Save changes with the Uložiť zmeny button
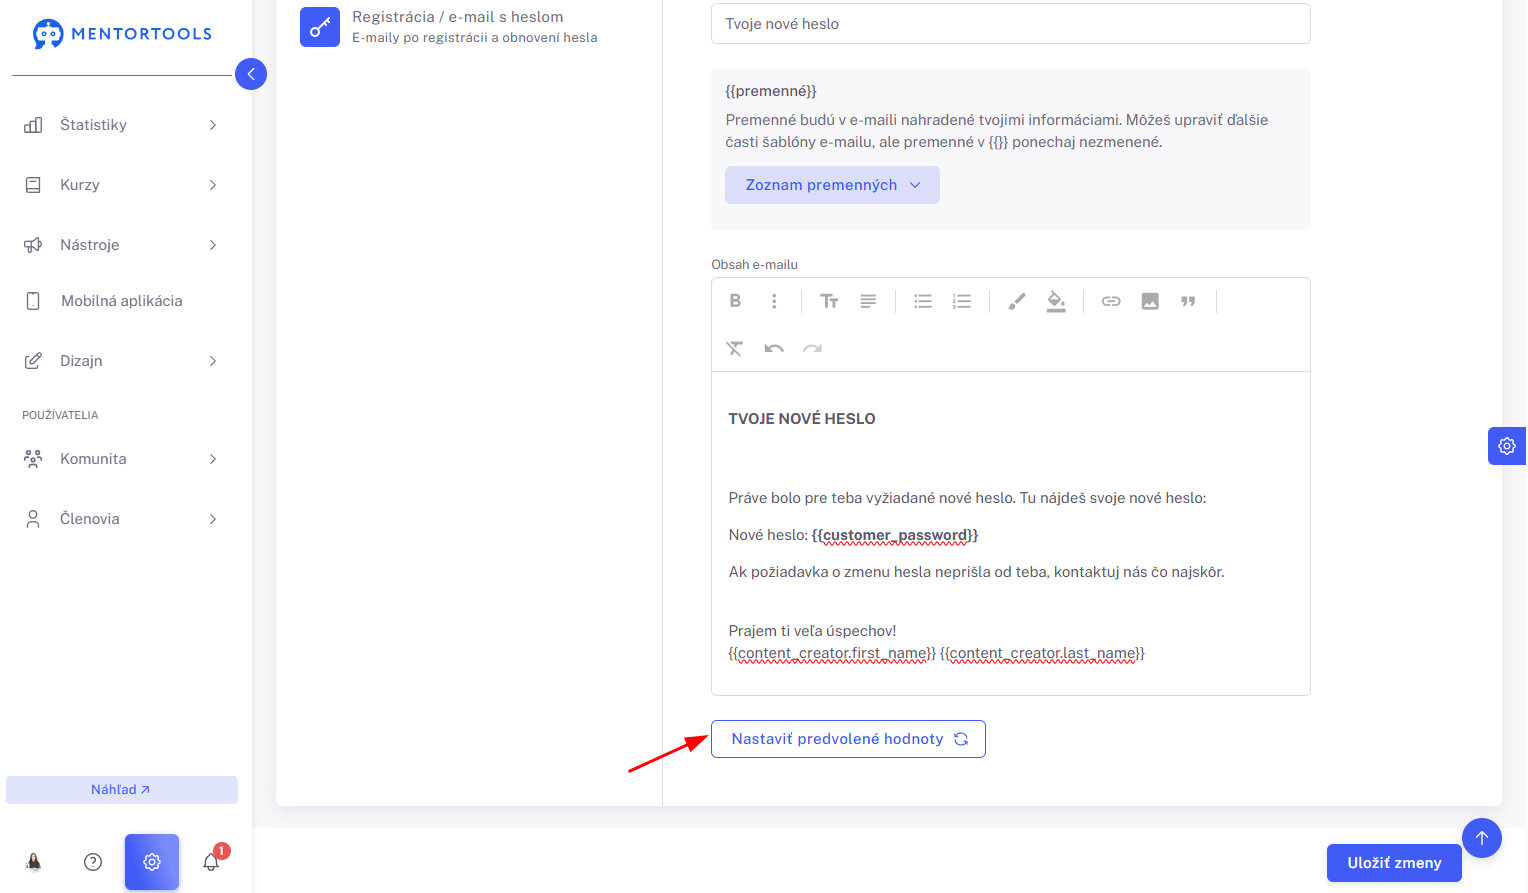 [1394, 863]
